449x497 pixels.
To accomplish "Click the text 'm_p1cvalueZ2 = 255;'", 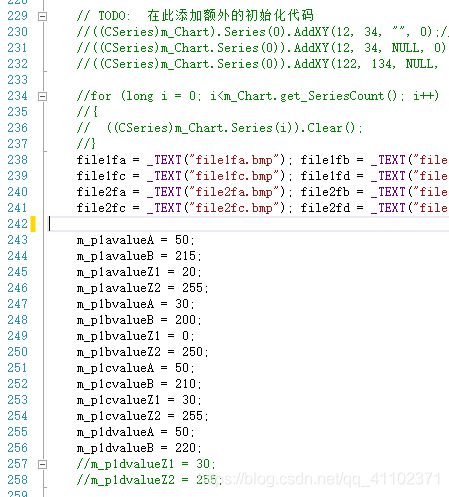I will click(142, 416).
